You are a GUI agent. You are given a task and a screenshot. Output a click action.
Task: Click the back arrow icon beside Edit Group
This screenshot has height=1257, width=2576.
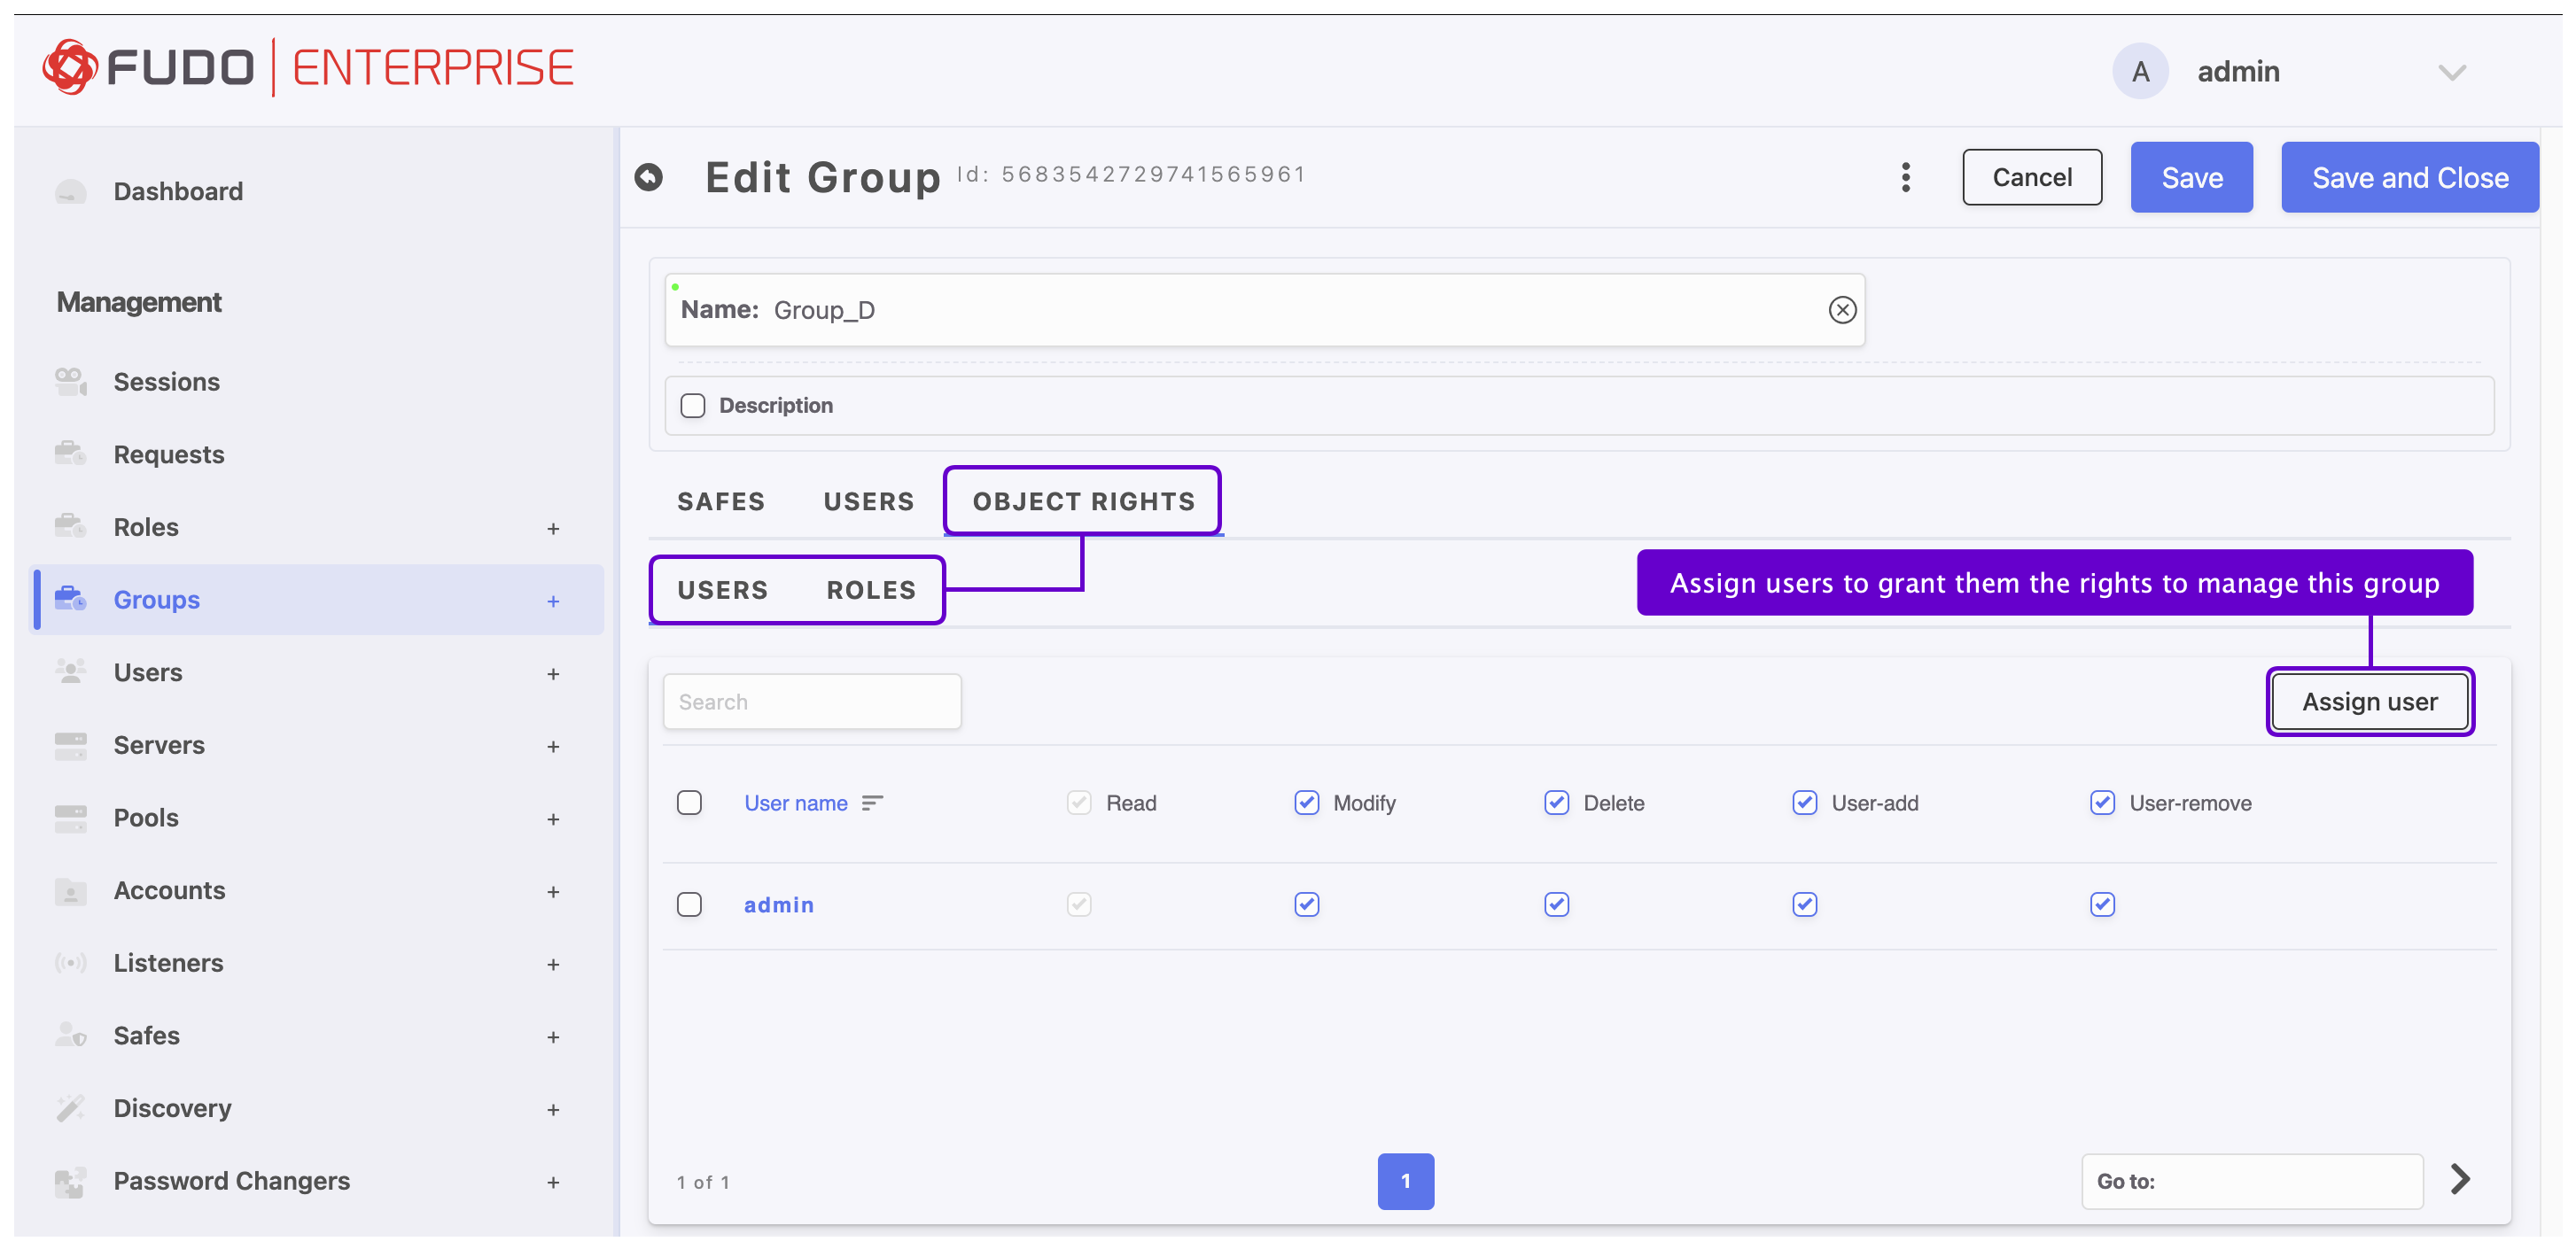[649, 177]
